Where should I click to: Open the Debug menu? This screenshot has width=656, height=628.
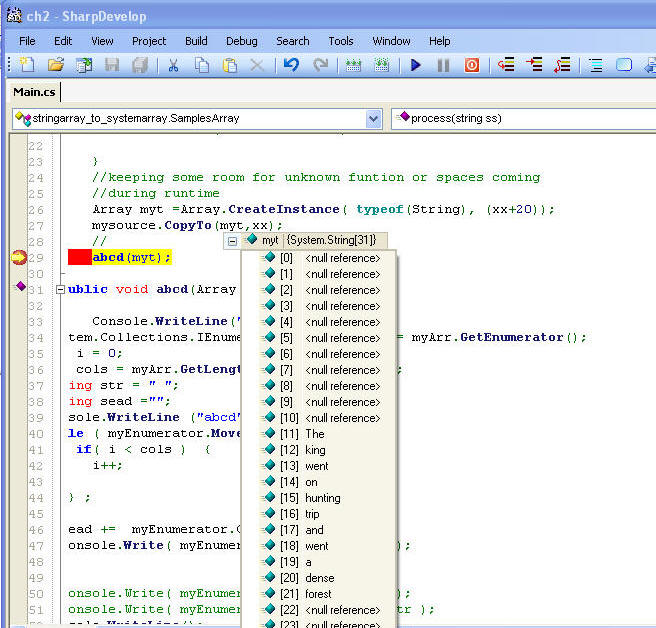click(241, 41)
